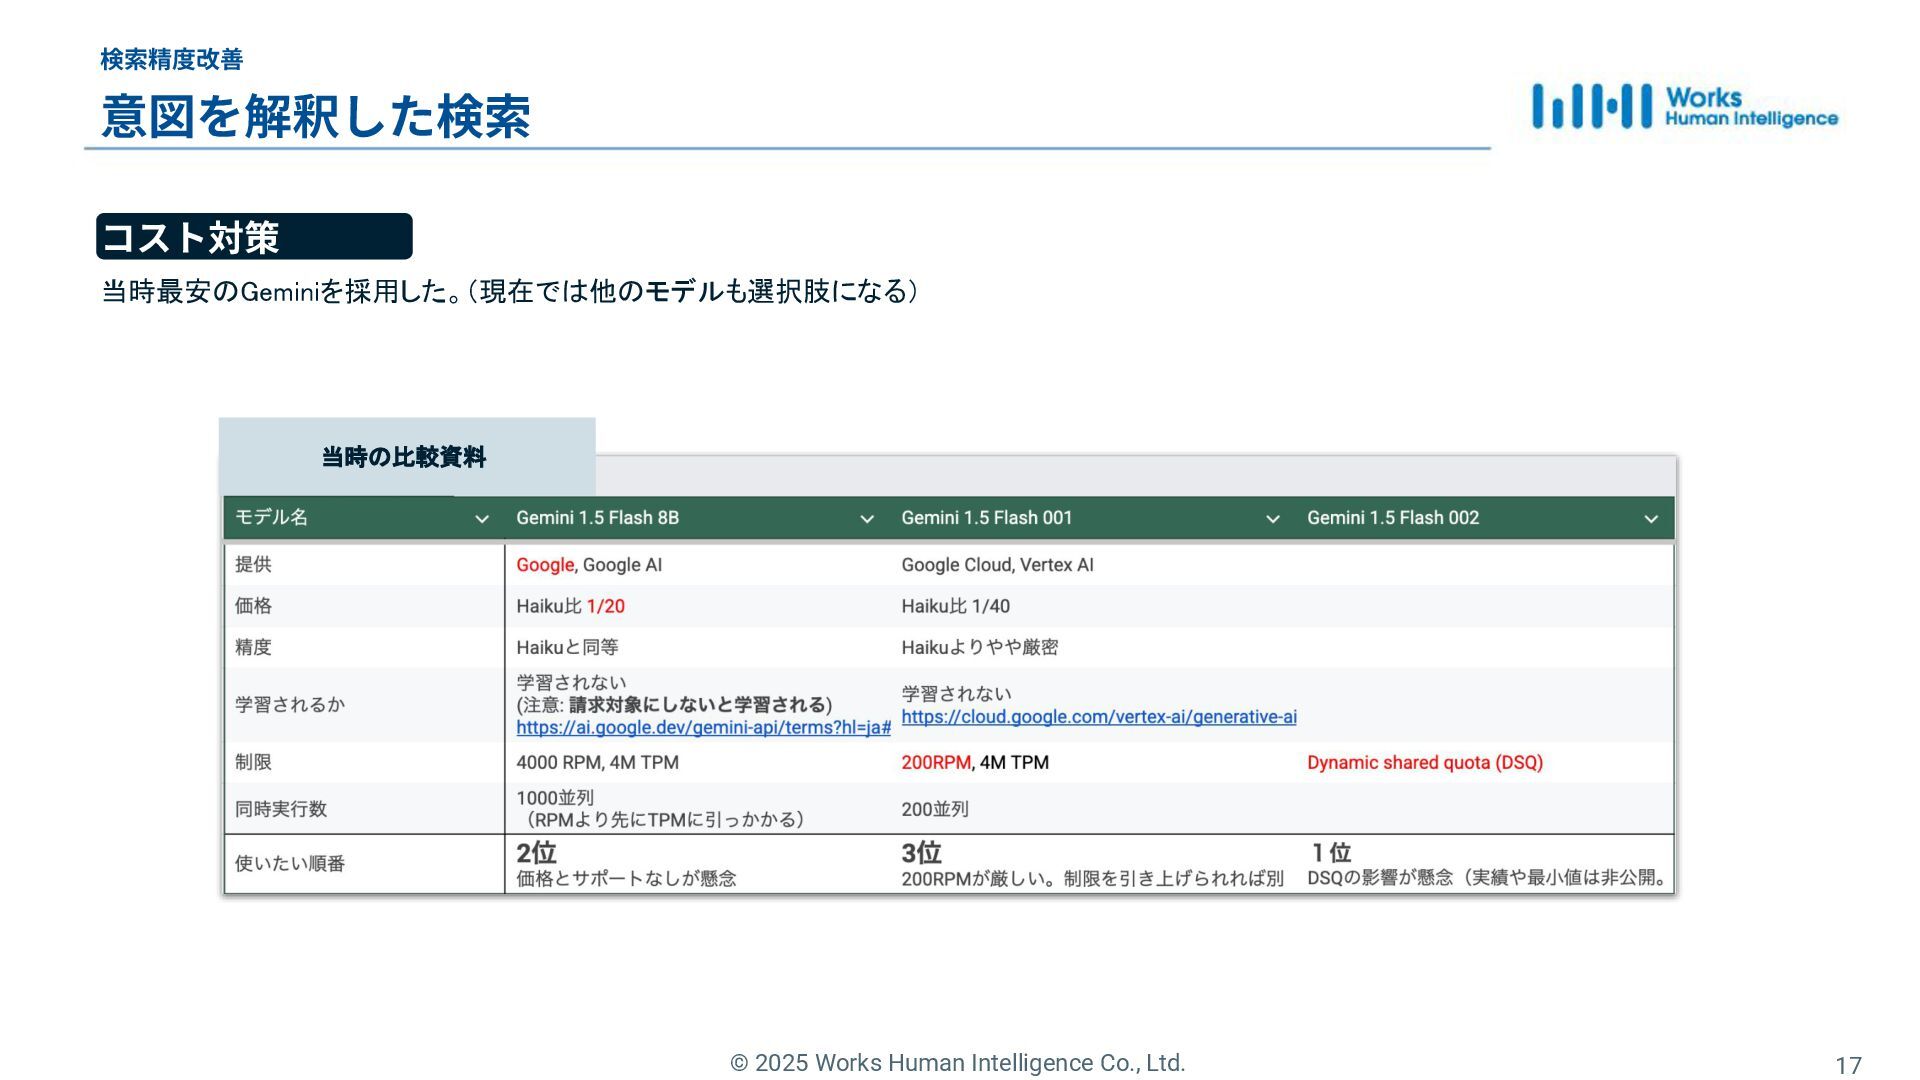Click the Works Human Intelligence logo
The height and width of the screenshot is (1080, 1920).
point(1684,107)
